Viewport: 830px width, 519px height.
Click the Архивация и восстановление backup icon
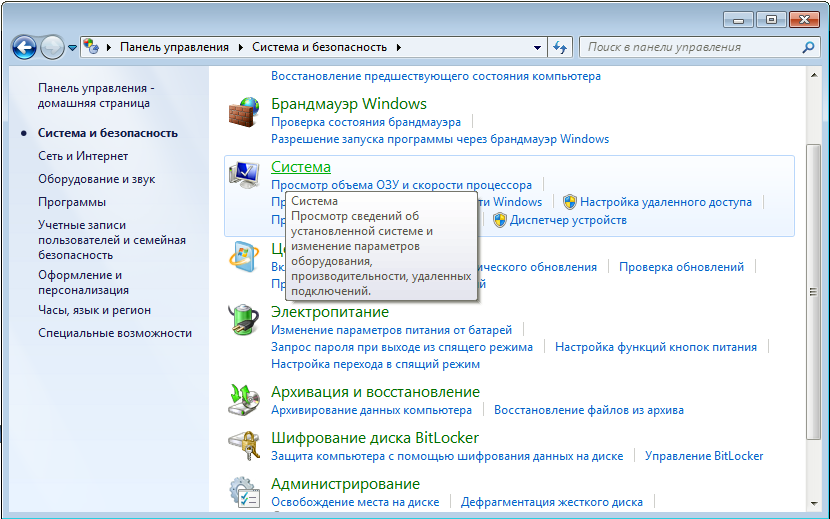(244, 400)
